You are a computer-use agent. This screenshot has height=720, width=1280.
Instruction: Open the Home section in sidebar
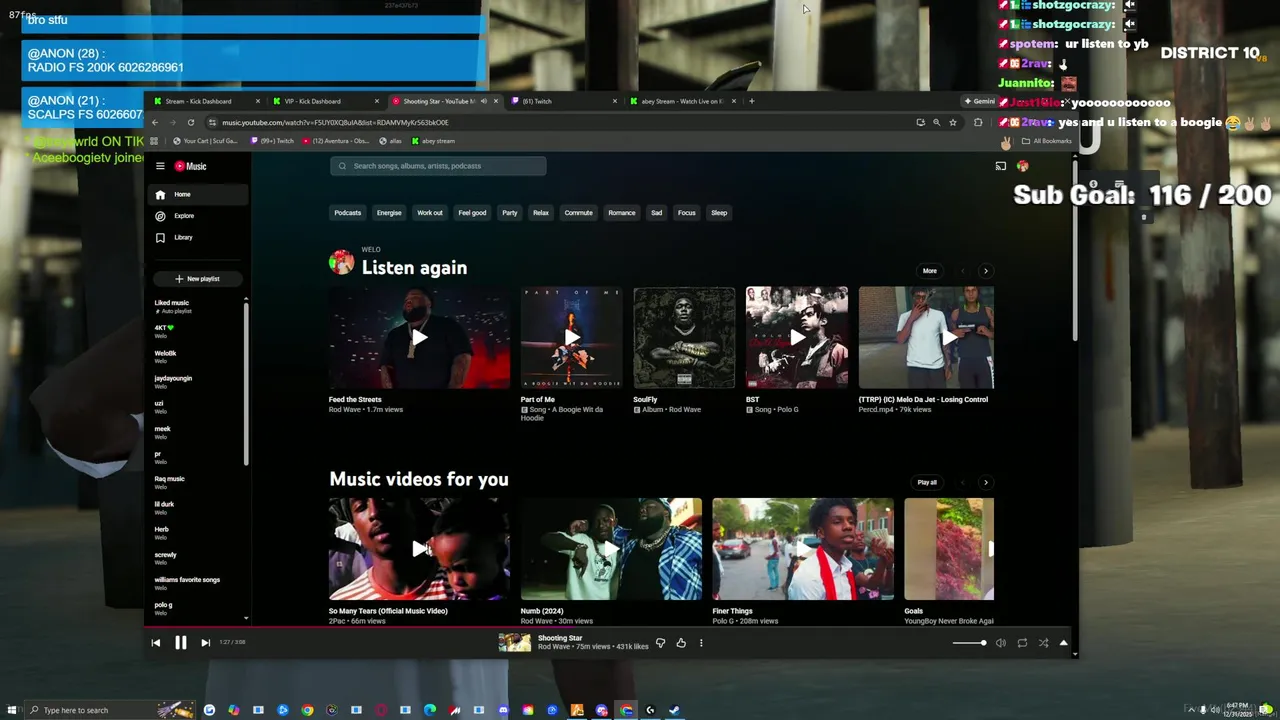tap(196, 194)
